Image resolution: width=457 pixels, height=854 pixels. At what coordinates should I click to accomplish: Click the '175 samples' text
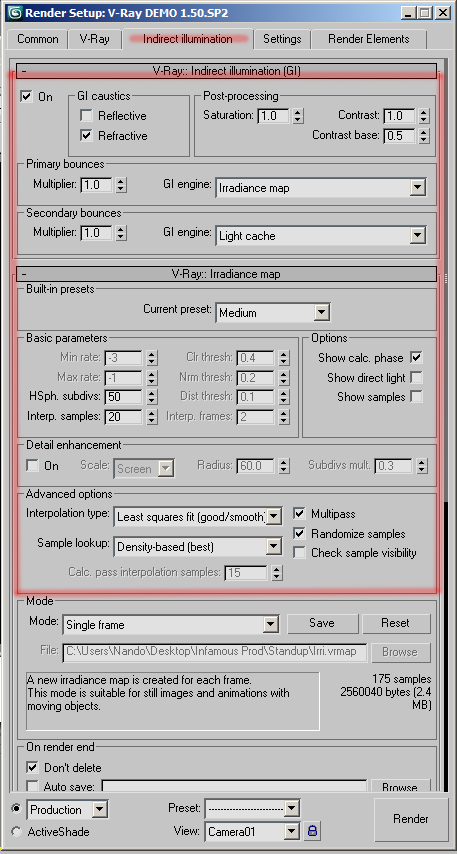(x=402, y=679)
